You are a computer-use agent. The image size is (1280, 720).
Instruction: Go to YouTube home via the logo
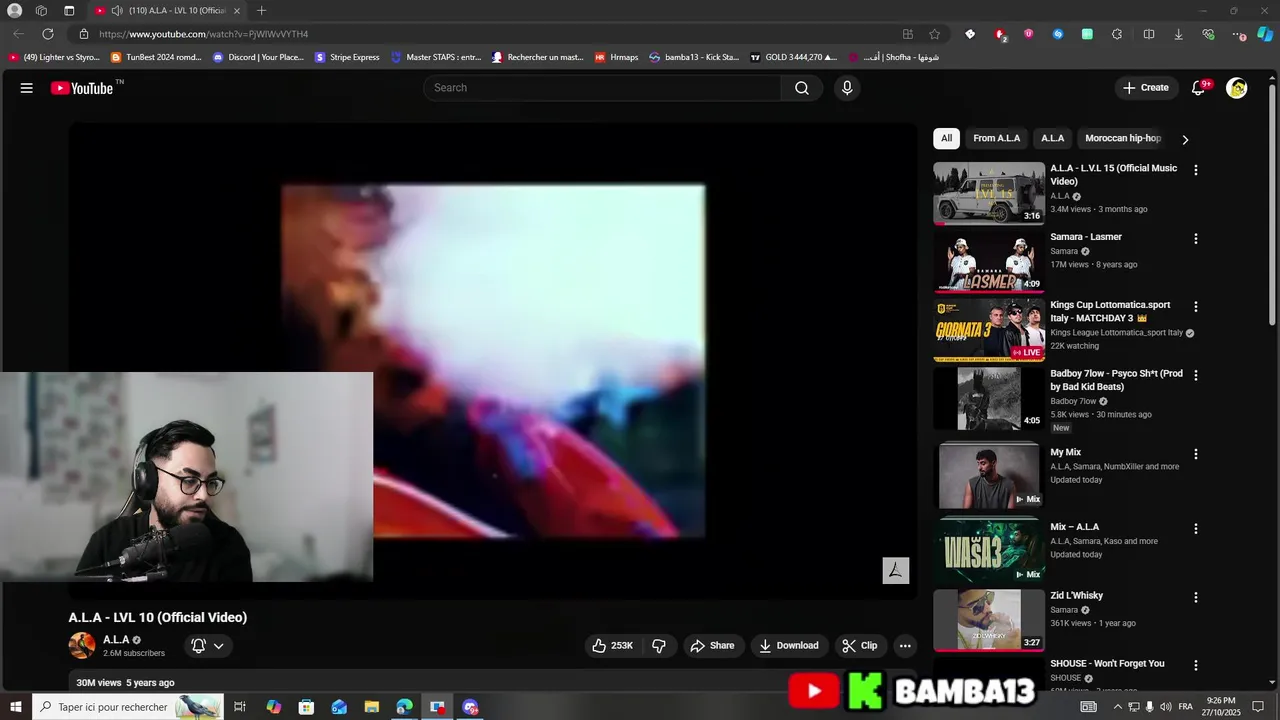coord(82,88)
